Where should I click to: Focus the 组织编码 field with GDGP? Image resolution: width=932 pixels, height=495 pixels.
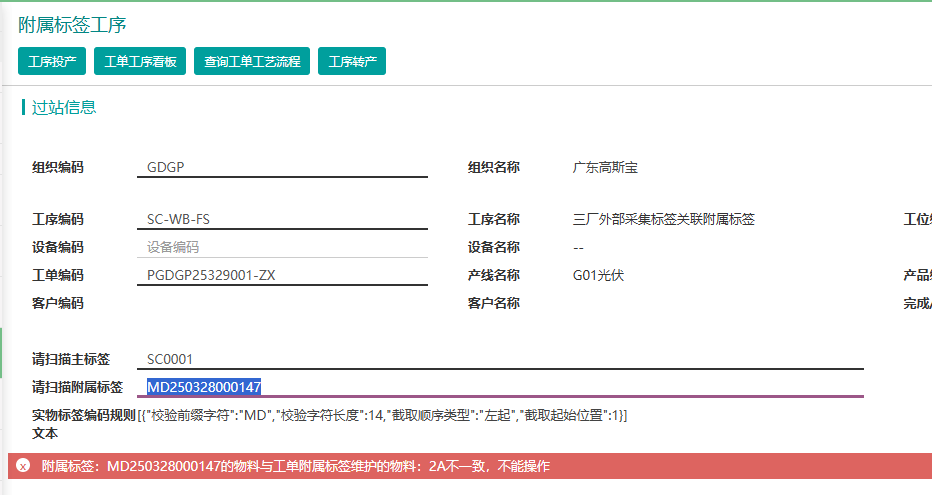[x=282, y=168]
